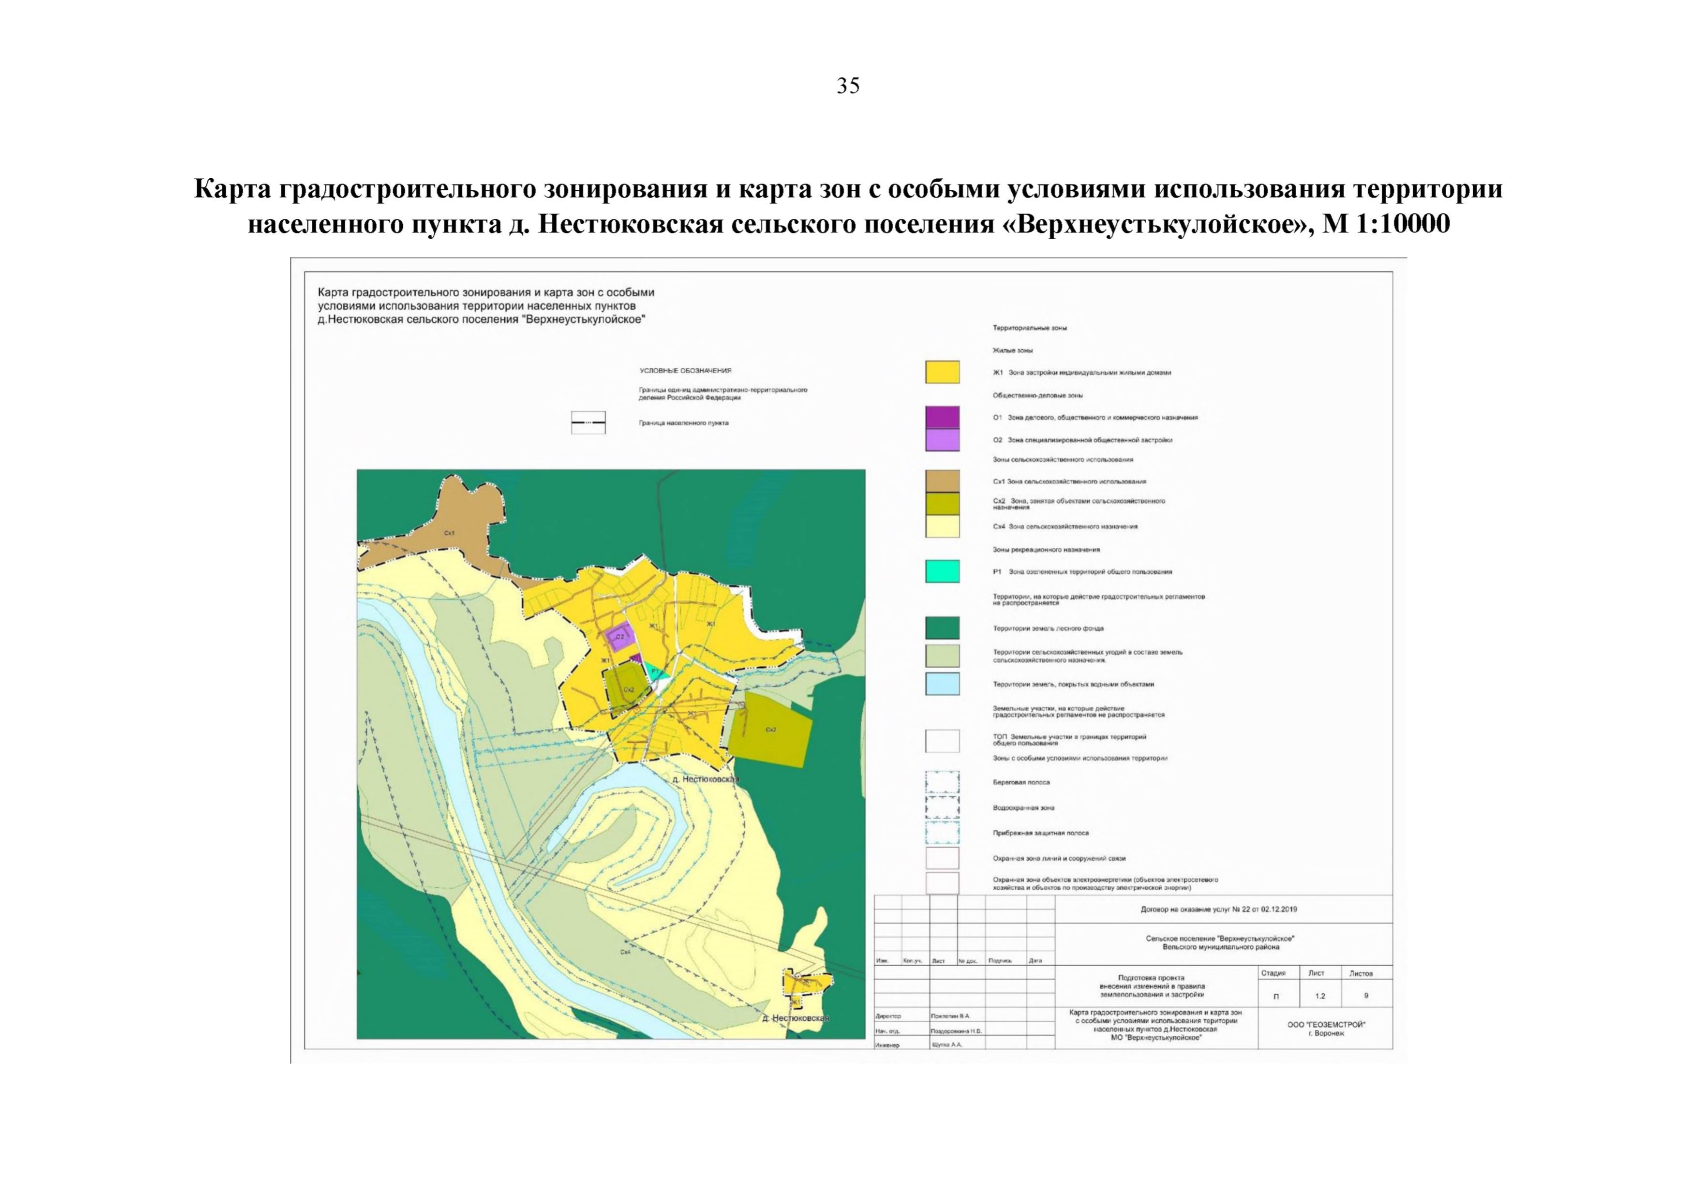Click the Директор label in title block
Viewport: 1697px width, 1200px height.
(x=889, y=1016)
